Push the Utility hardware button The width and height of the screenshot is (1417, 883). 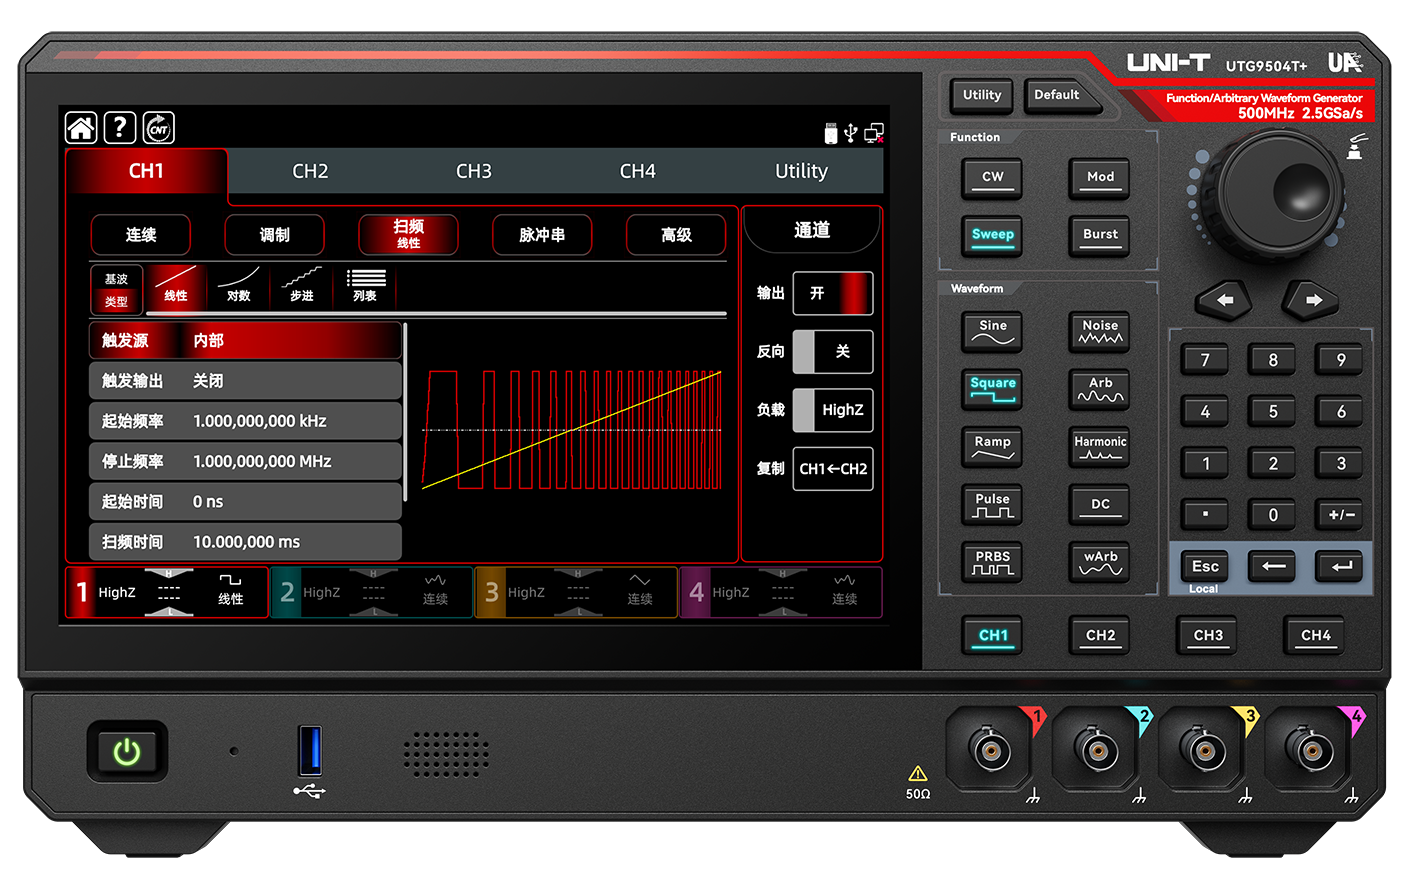pos(982,96)
